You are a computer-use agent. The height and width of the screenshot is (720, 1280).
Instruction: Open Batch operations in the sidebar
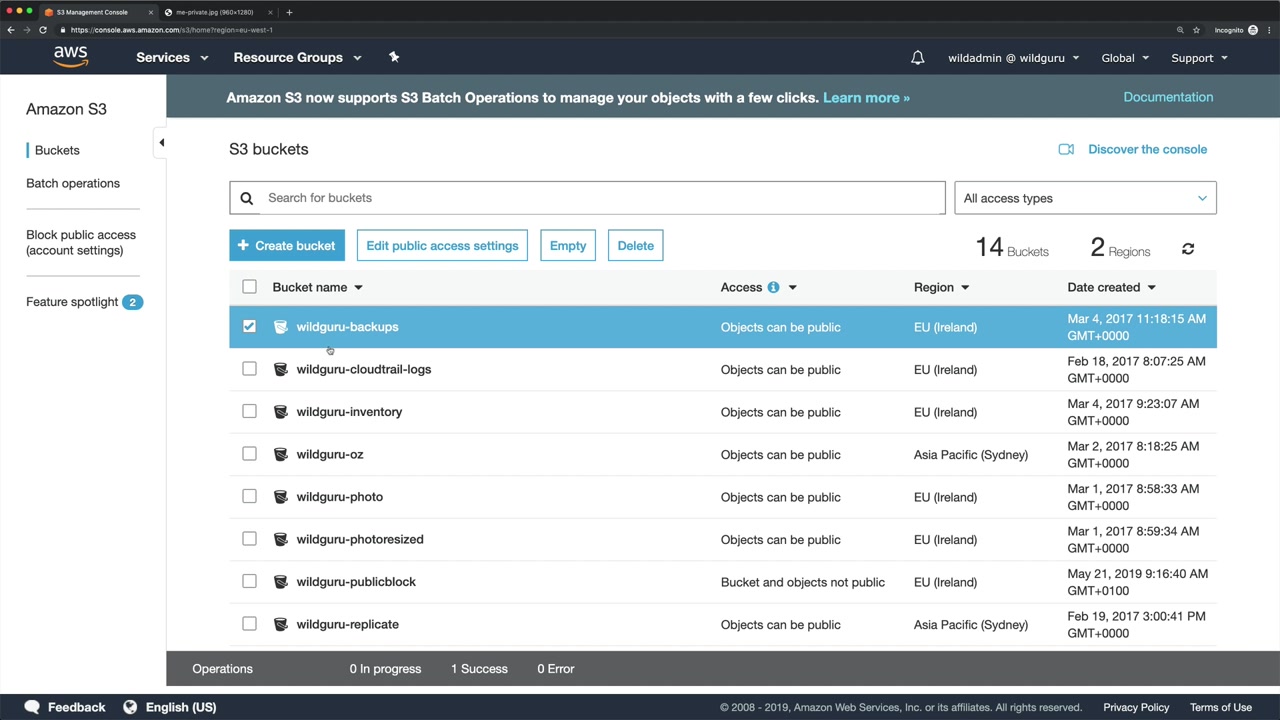(x=73, y=183)
